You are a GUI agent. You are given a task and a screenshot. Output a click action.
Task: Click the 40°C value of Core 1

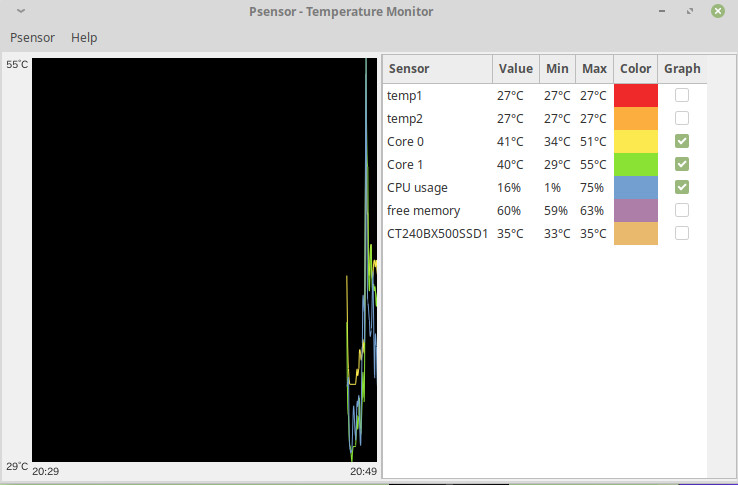pyautogui.click(x=510, y=165)
